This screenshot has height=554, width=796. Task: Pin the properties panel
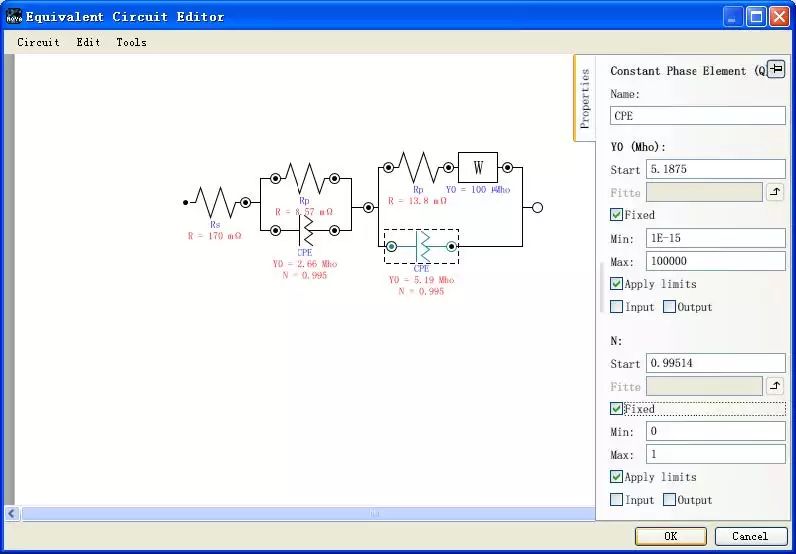[776, 69]
